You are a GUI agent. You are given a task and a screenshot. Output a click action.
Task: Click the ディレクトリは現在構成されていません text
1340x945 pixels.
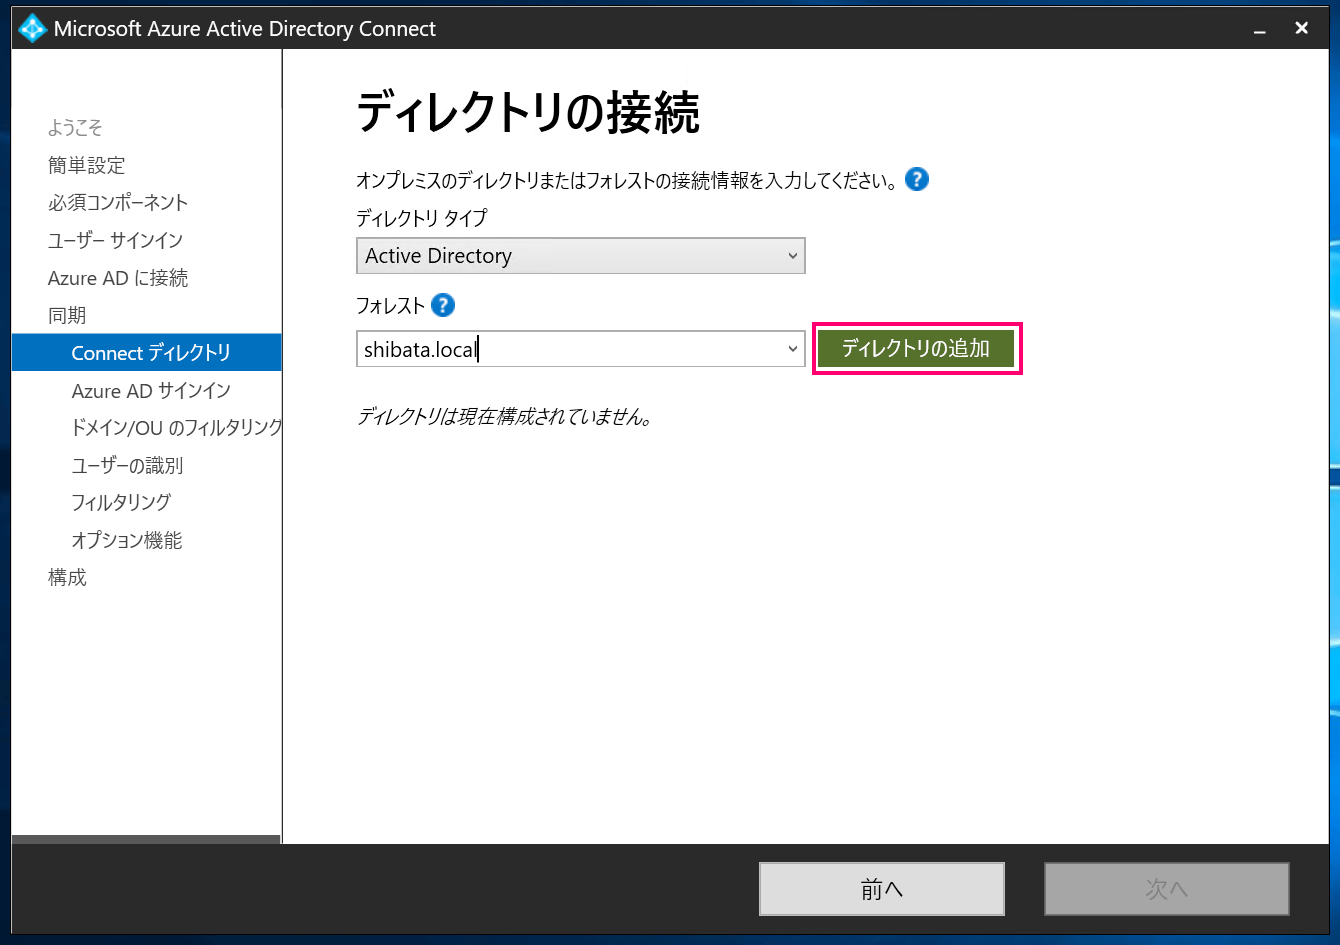click(505, 416)
